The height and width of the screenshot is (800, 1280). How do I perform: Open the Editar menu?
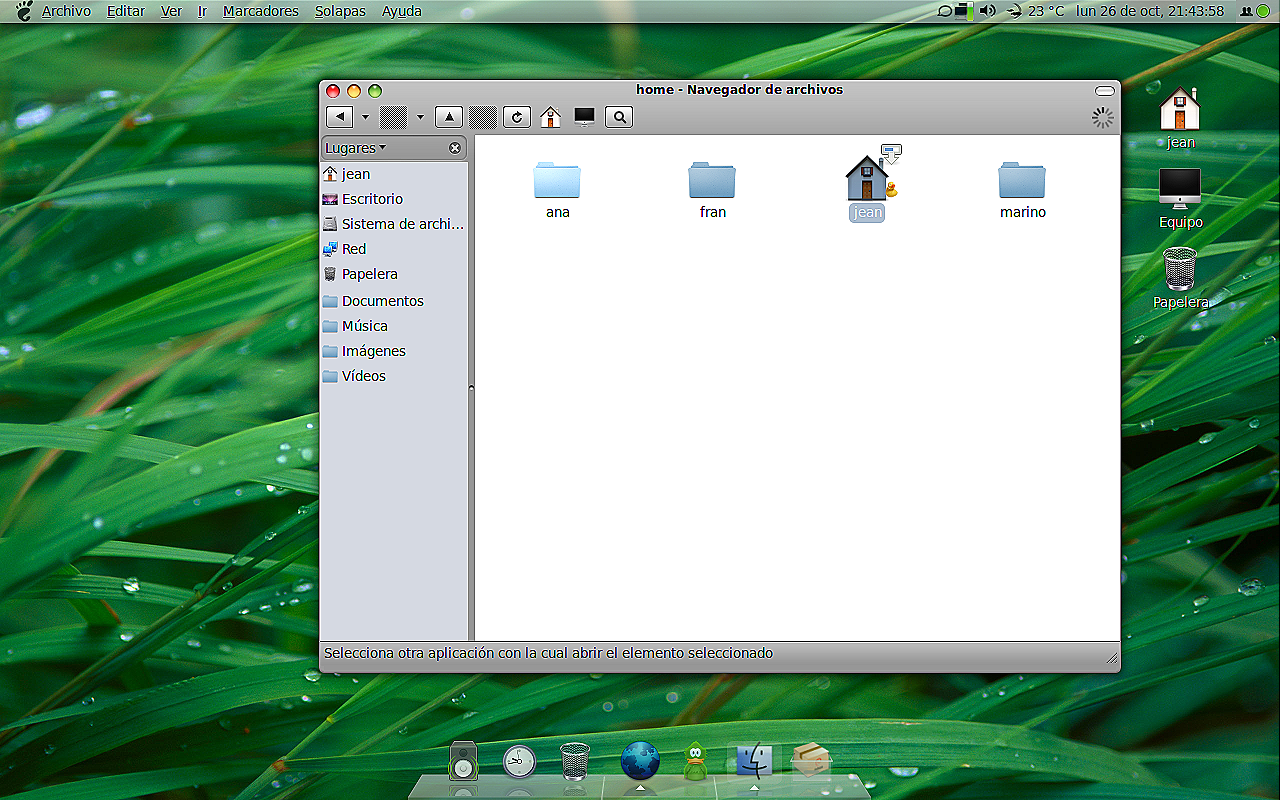[125, 11]
